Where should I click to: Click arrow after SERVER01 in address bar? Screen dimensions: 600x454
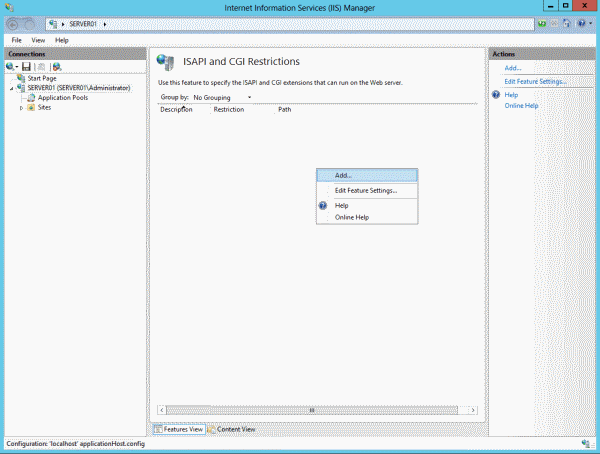coord(104,24)
